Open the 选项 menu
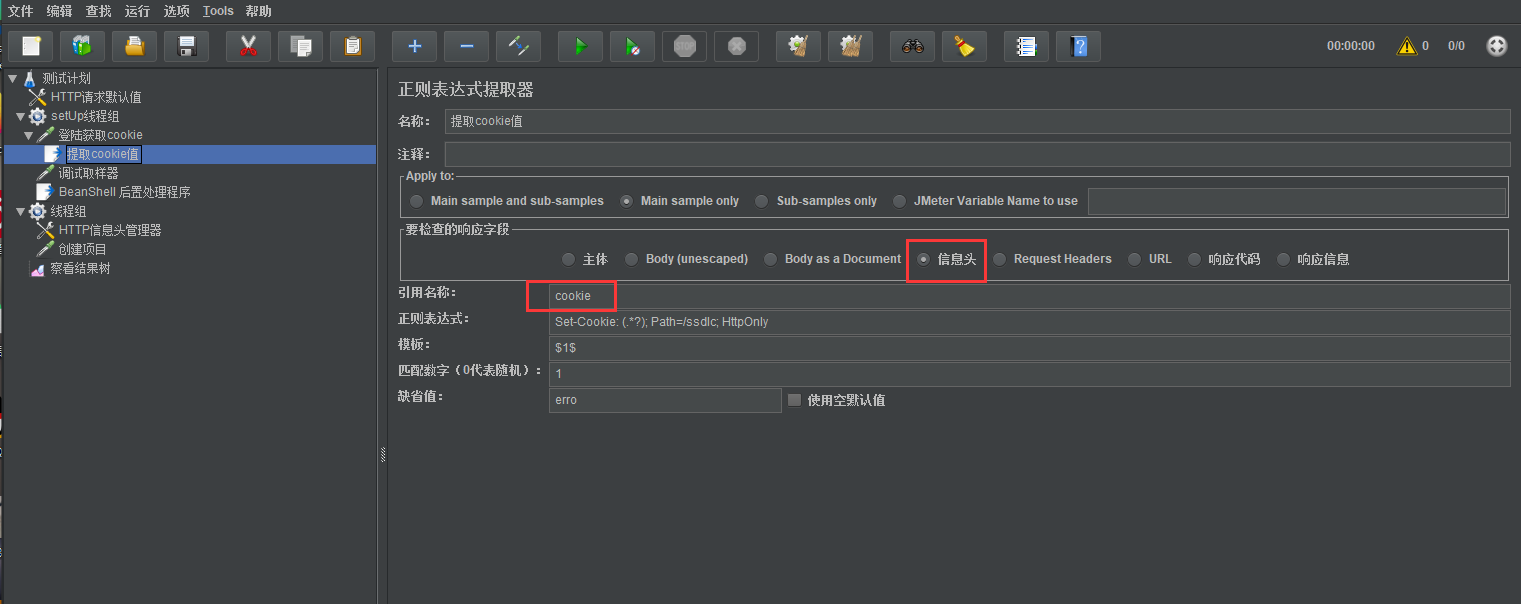This screenshot has height=604, width=1521. click(x=176, y=11)
